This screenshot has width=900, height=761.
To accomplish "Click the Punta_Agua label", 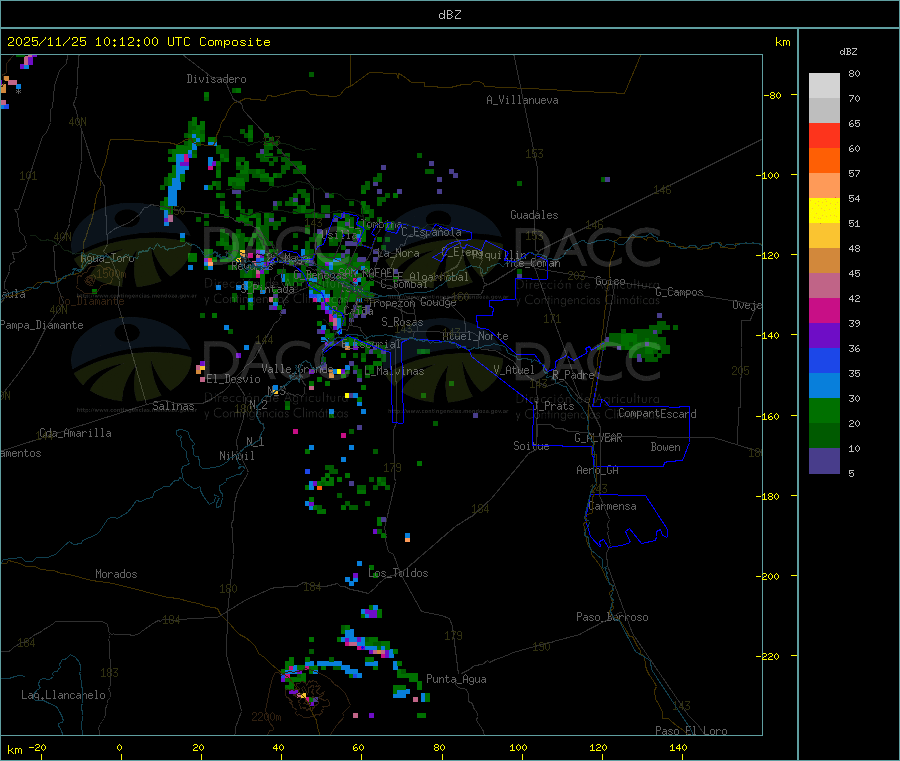I will tap(456, 679).
